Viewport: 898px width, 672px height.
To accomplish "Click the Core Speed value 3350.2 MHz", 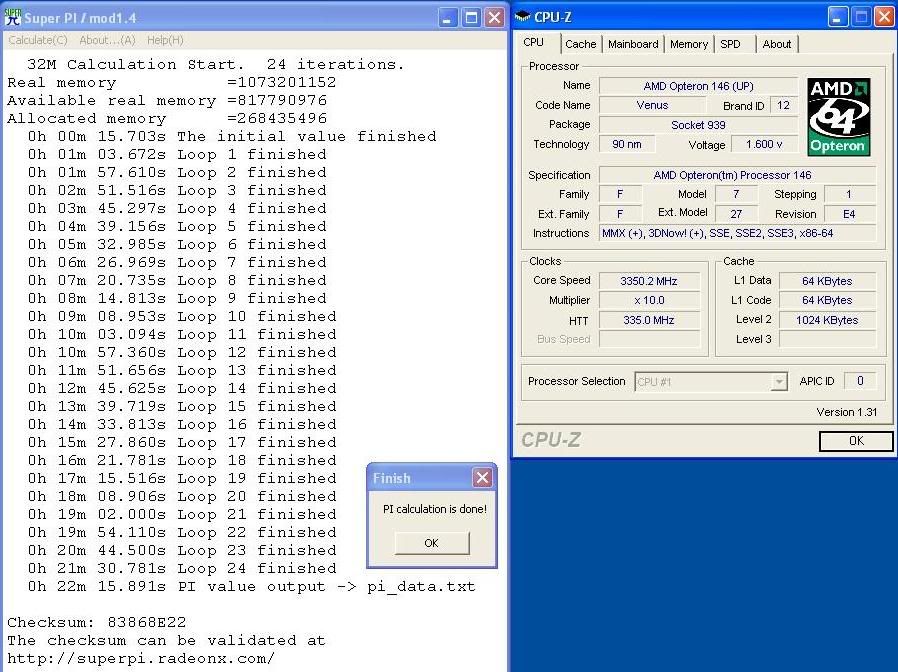I will tap(649, 281).
